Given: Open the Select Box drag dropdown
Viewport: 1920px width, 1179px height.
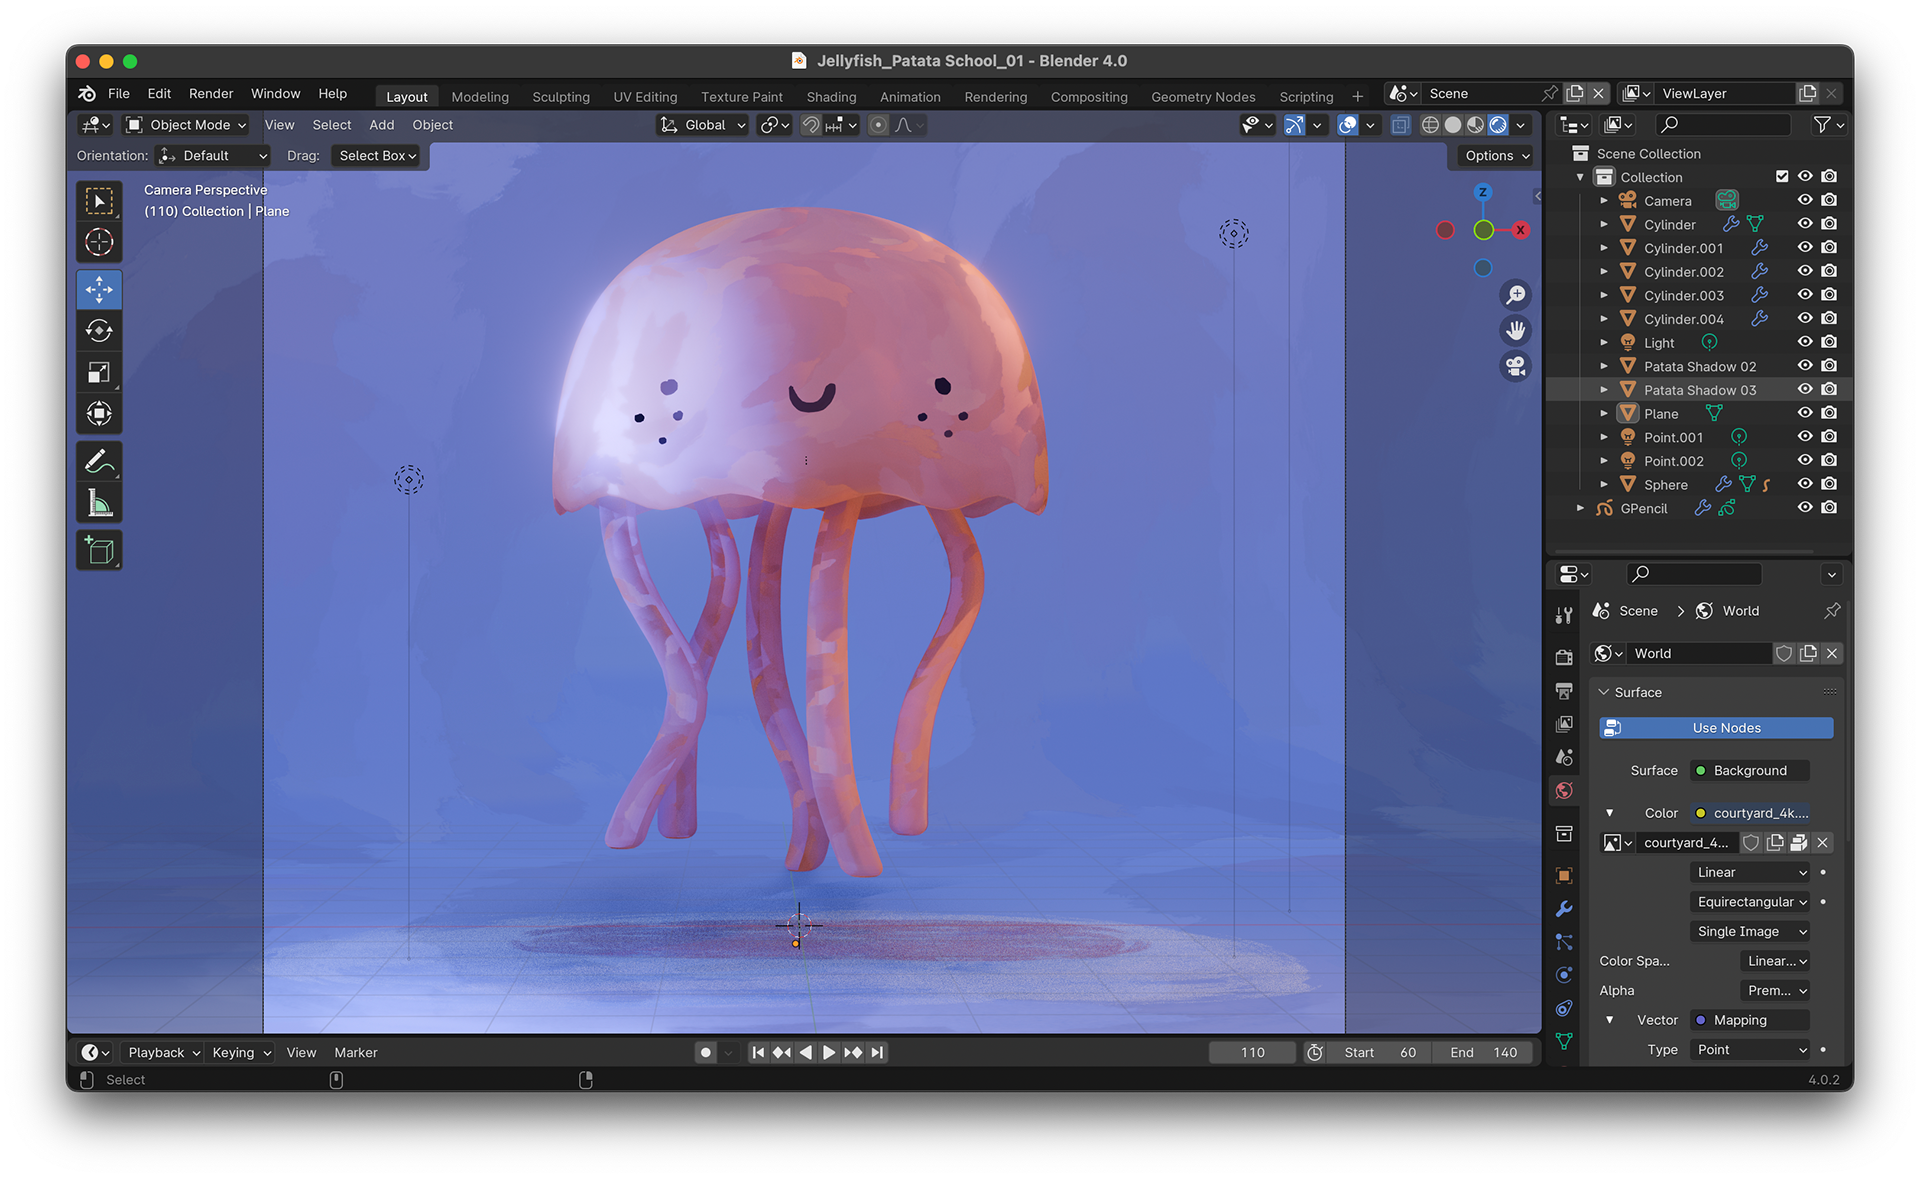Looking at the screenshot, I should [376, 156].
